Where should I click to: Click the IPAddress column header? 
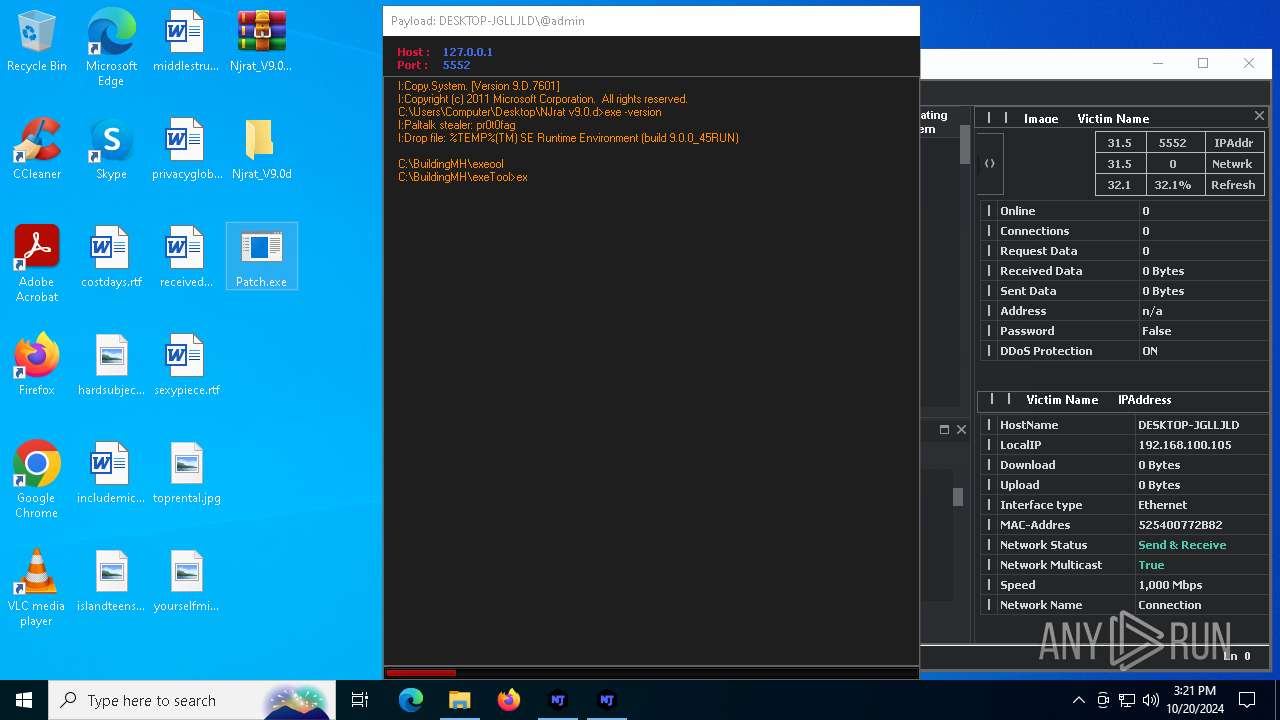(1144, 399)
